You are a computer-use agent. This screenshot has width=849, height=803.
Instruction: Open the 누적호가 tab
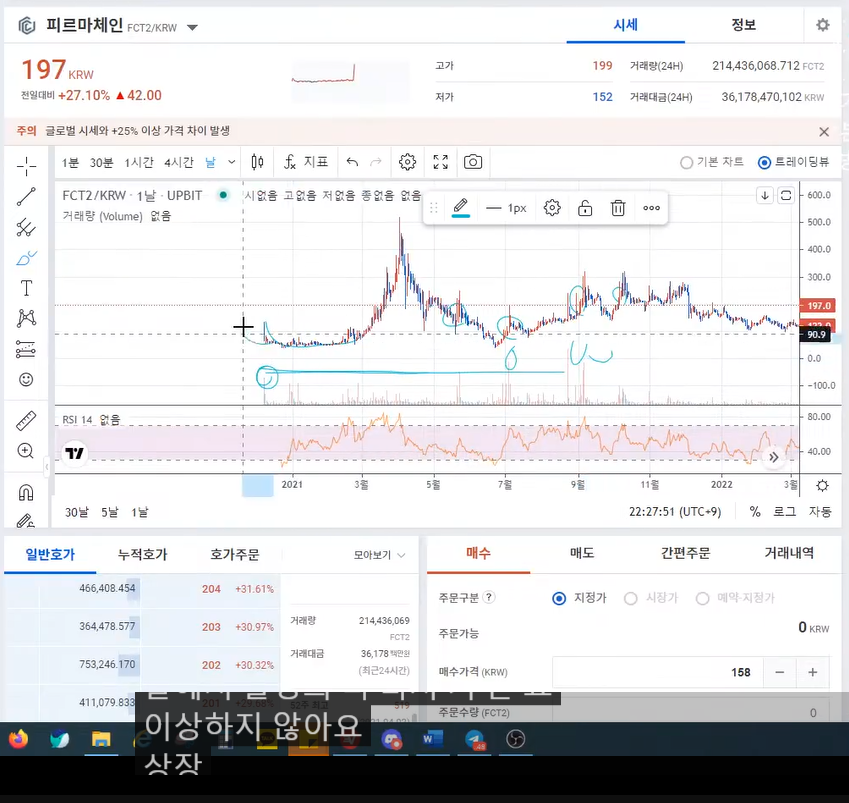(142, 554)
